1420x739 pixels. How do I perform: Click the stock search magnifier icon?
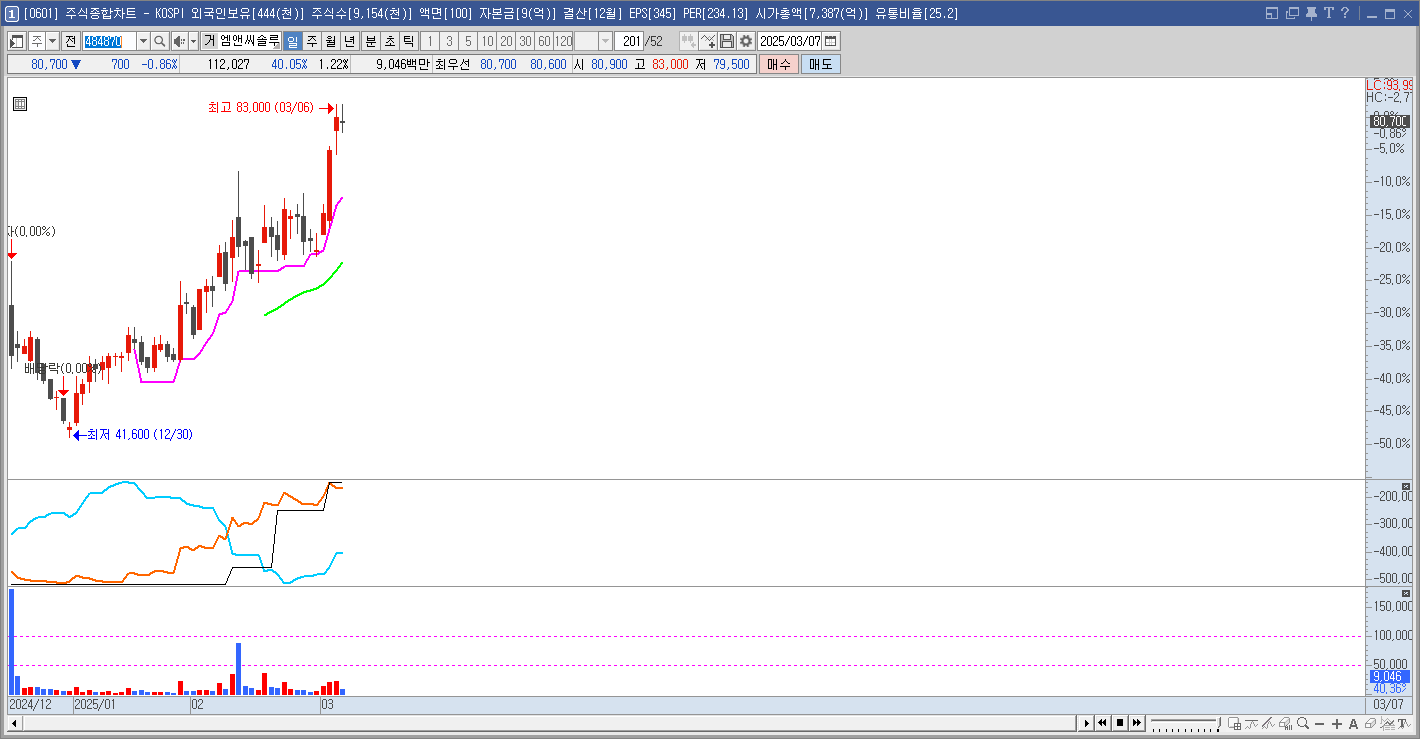[159, 41]
